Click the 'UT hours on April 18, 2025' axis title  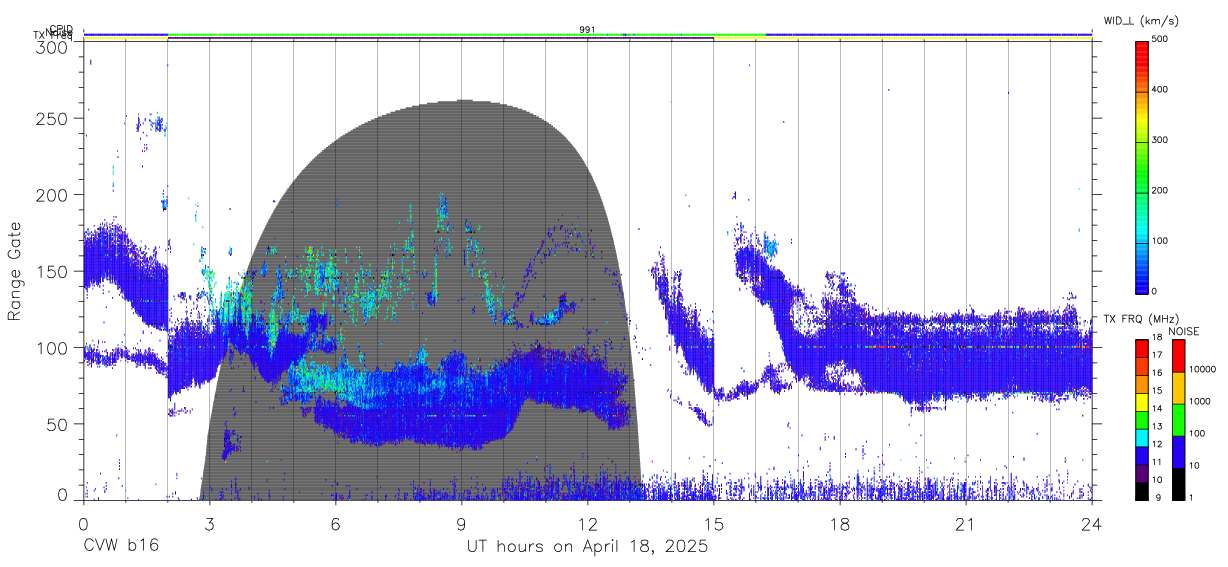coord(587,547)
